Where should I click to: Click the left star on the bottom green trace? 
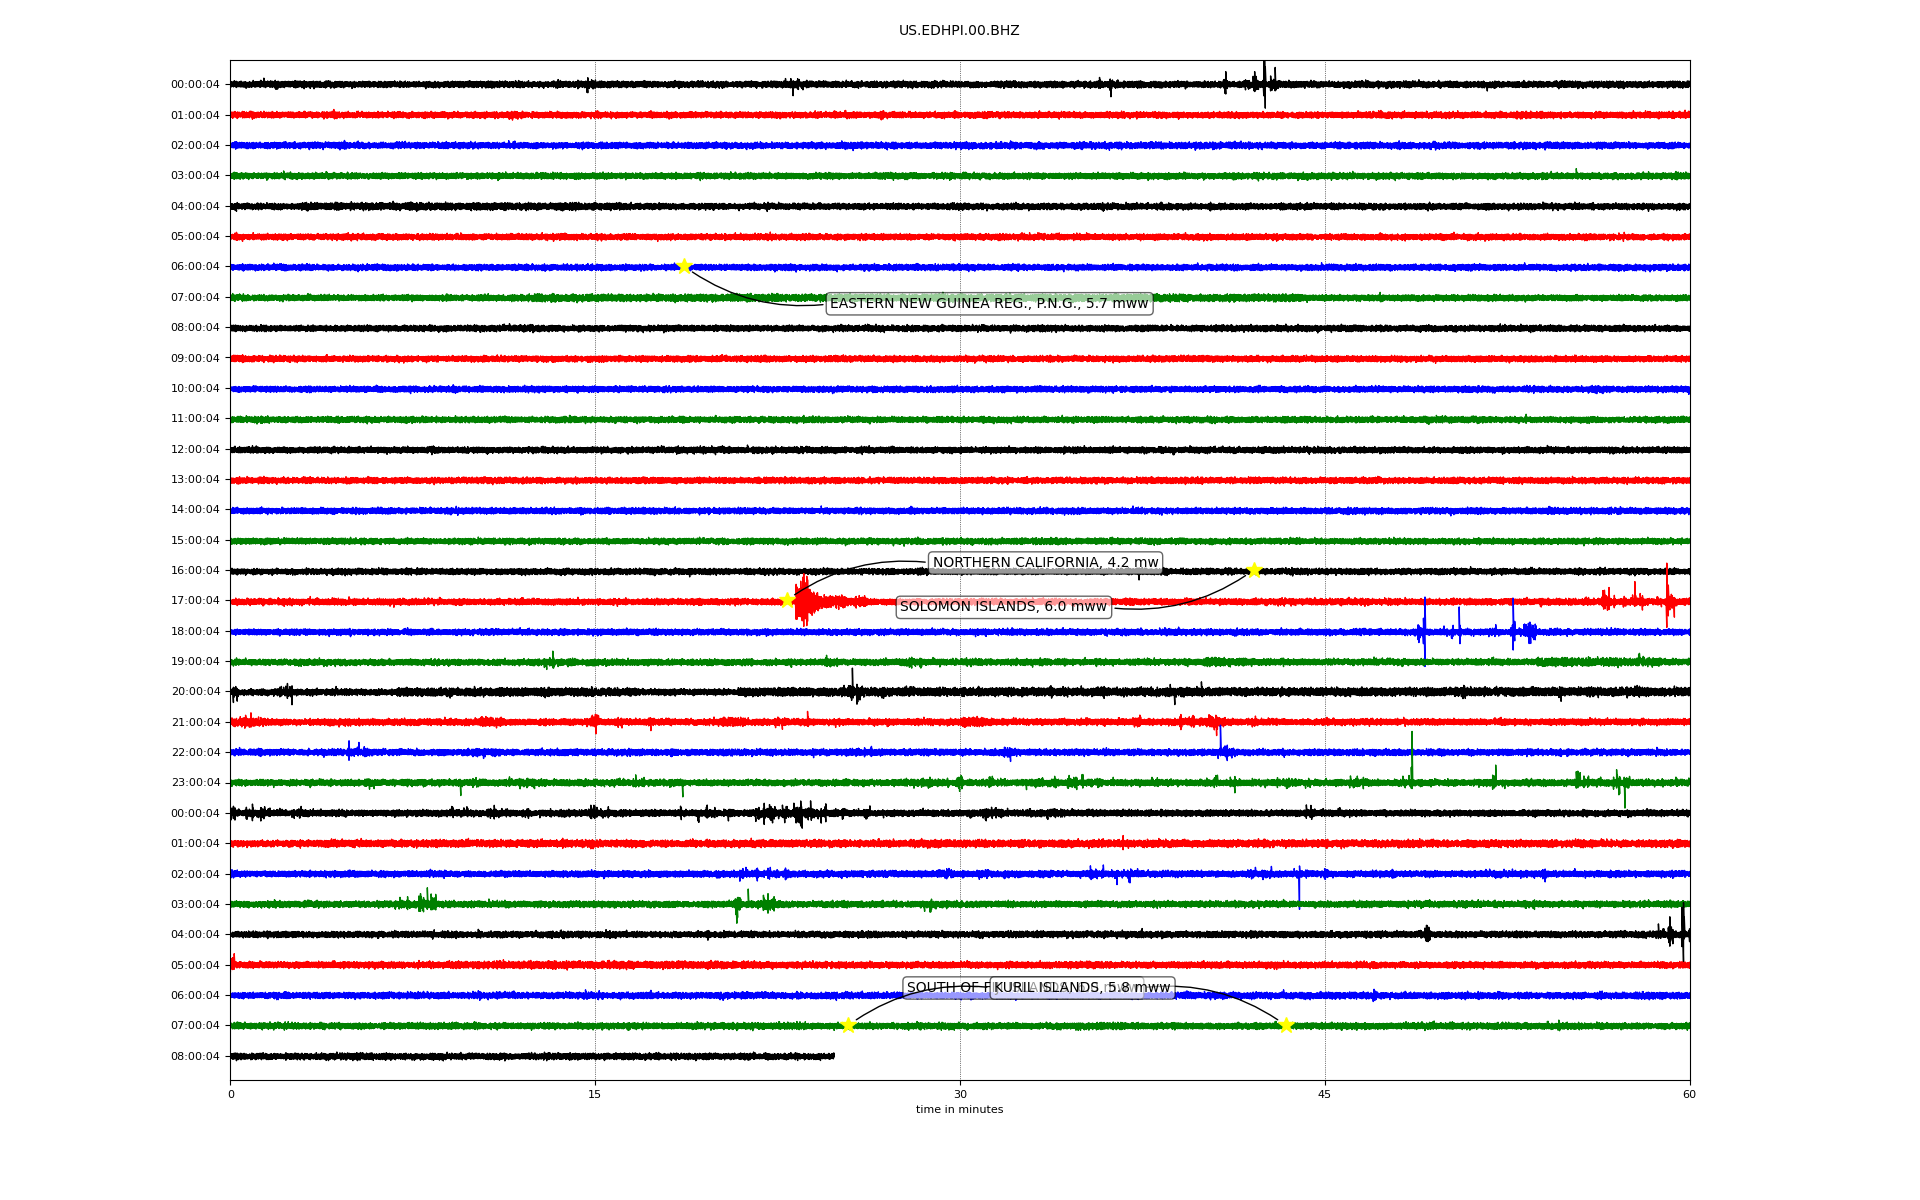(848, 1025)
